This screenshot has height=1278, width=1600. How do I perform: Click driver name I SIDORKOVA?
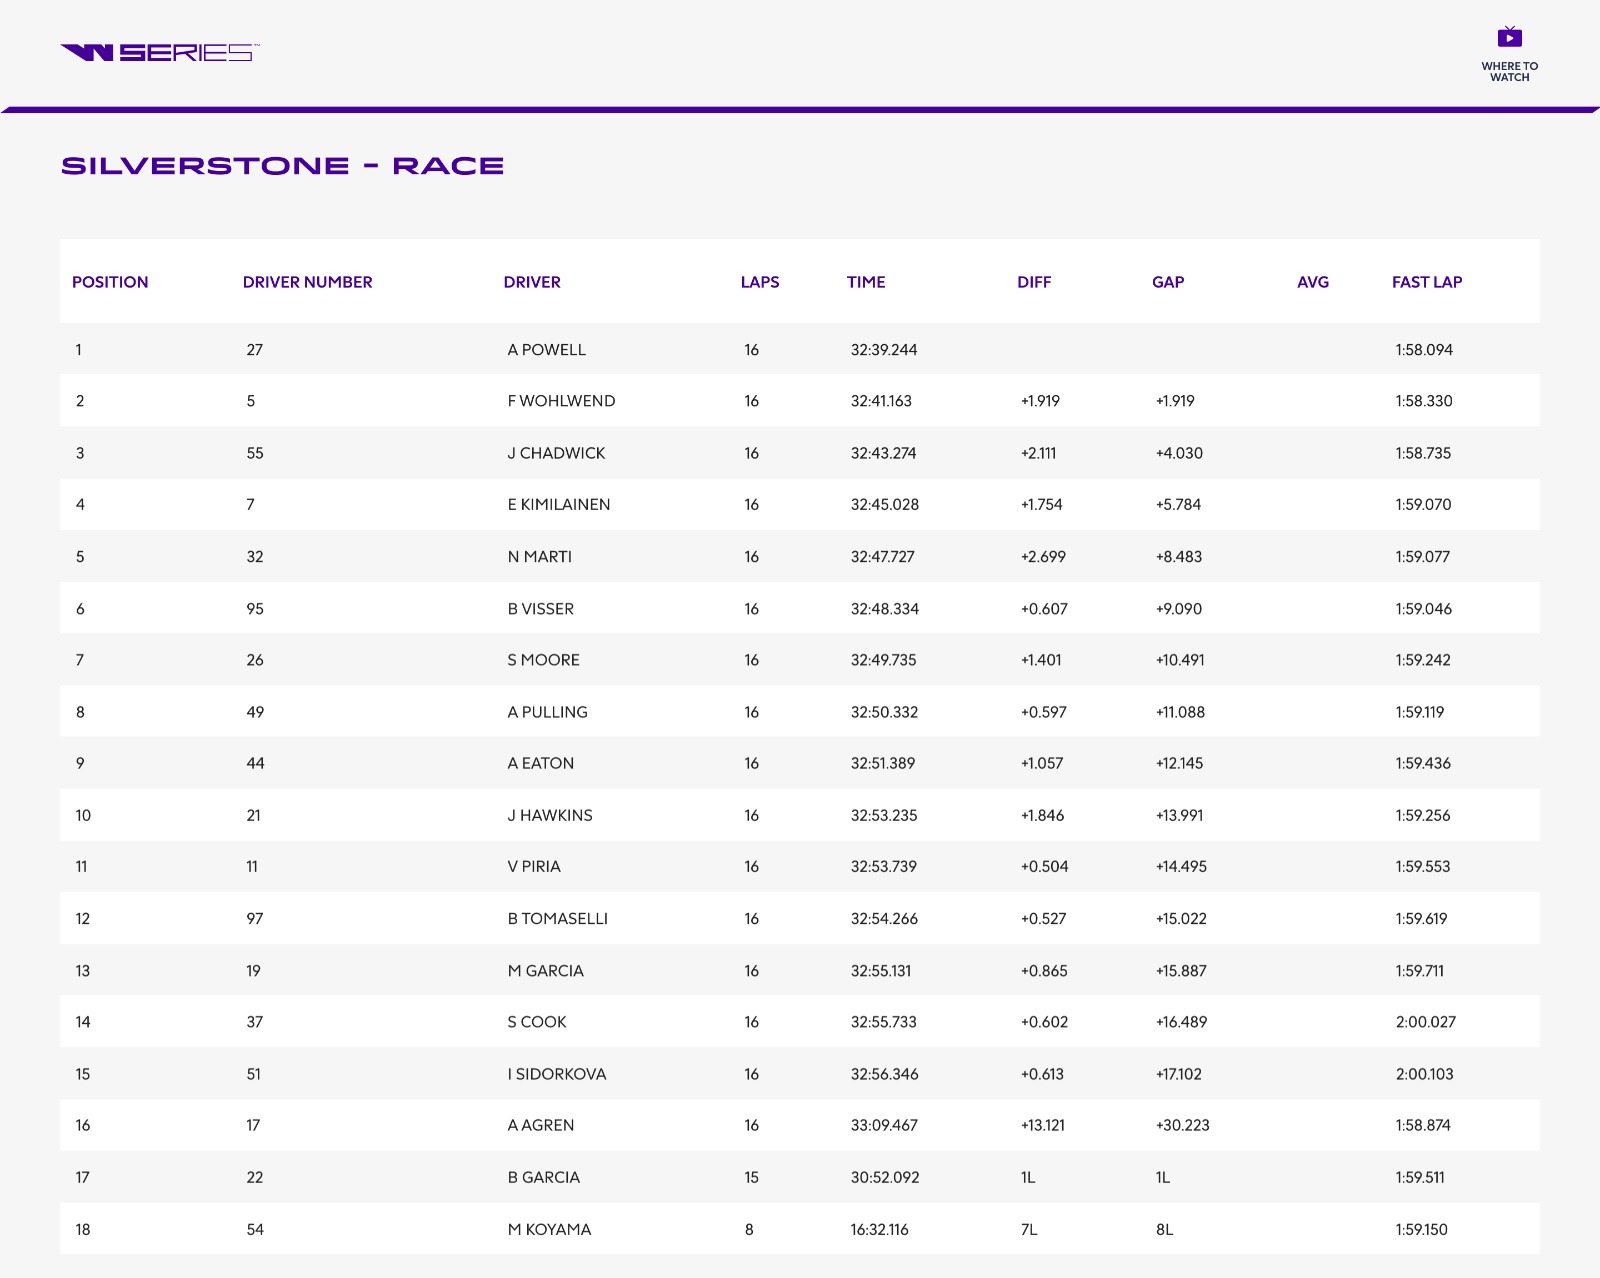tap(557, 1074)
